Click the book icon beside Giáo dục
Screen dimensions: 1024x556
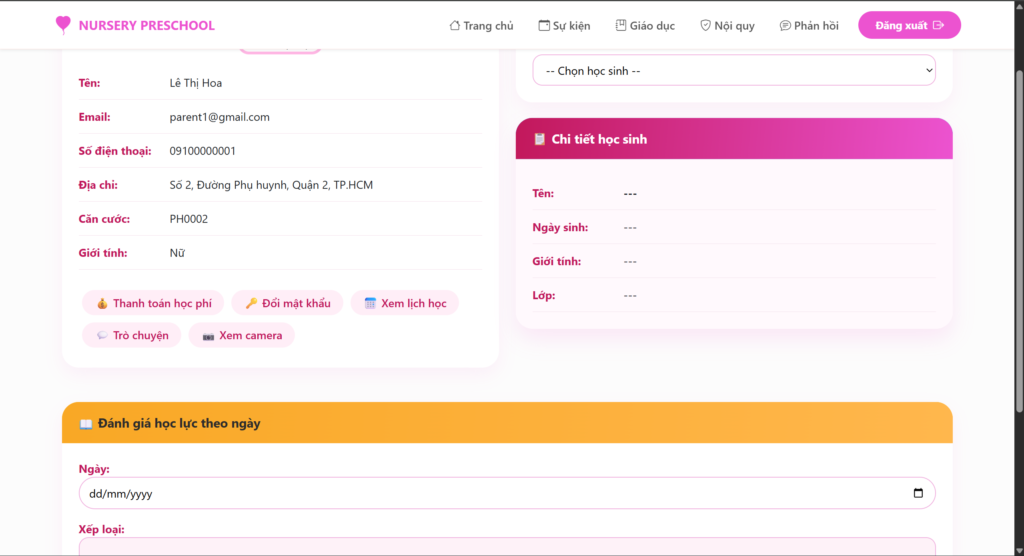click(620, 25)
